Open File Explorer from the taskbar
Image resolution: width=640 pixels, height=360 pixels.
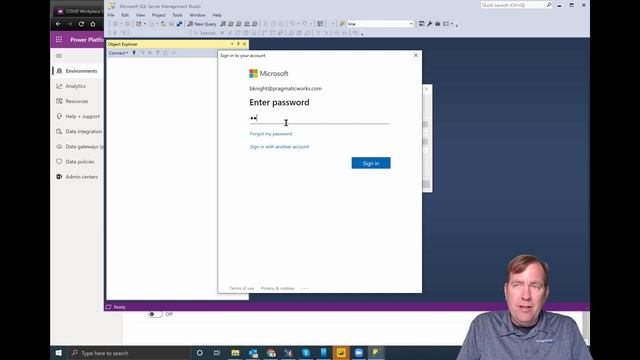(235, 353)
